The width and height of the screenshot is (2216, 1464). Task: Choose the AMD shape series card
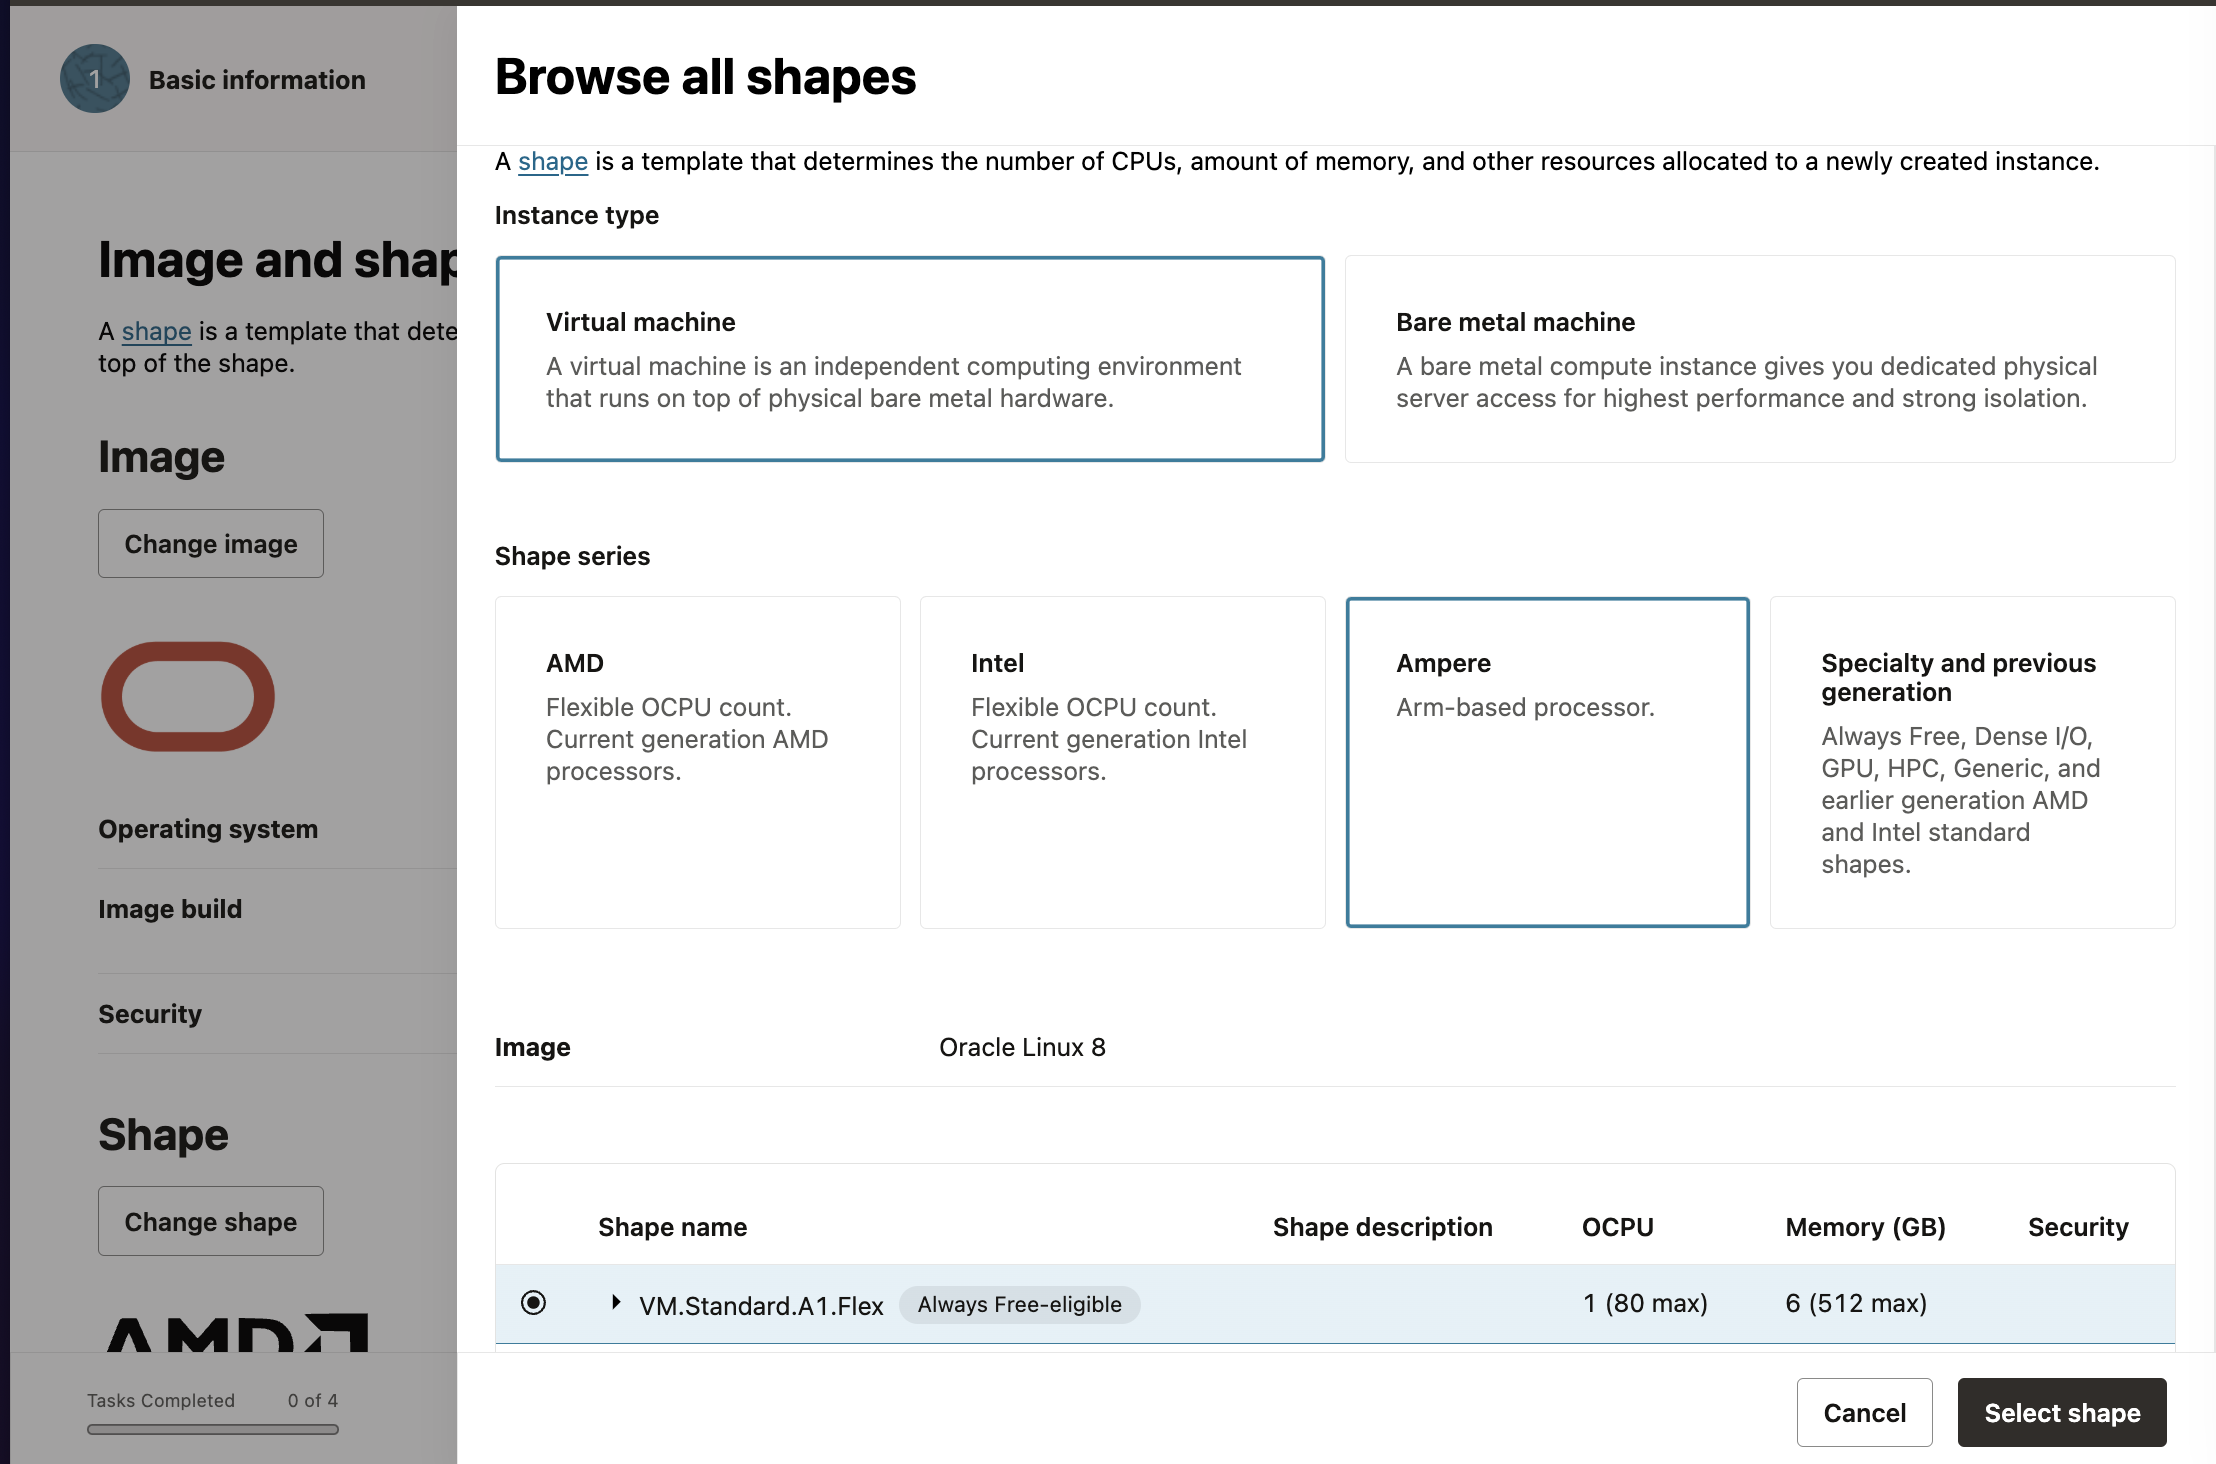(x=698, y=763)
